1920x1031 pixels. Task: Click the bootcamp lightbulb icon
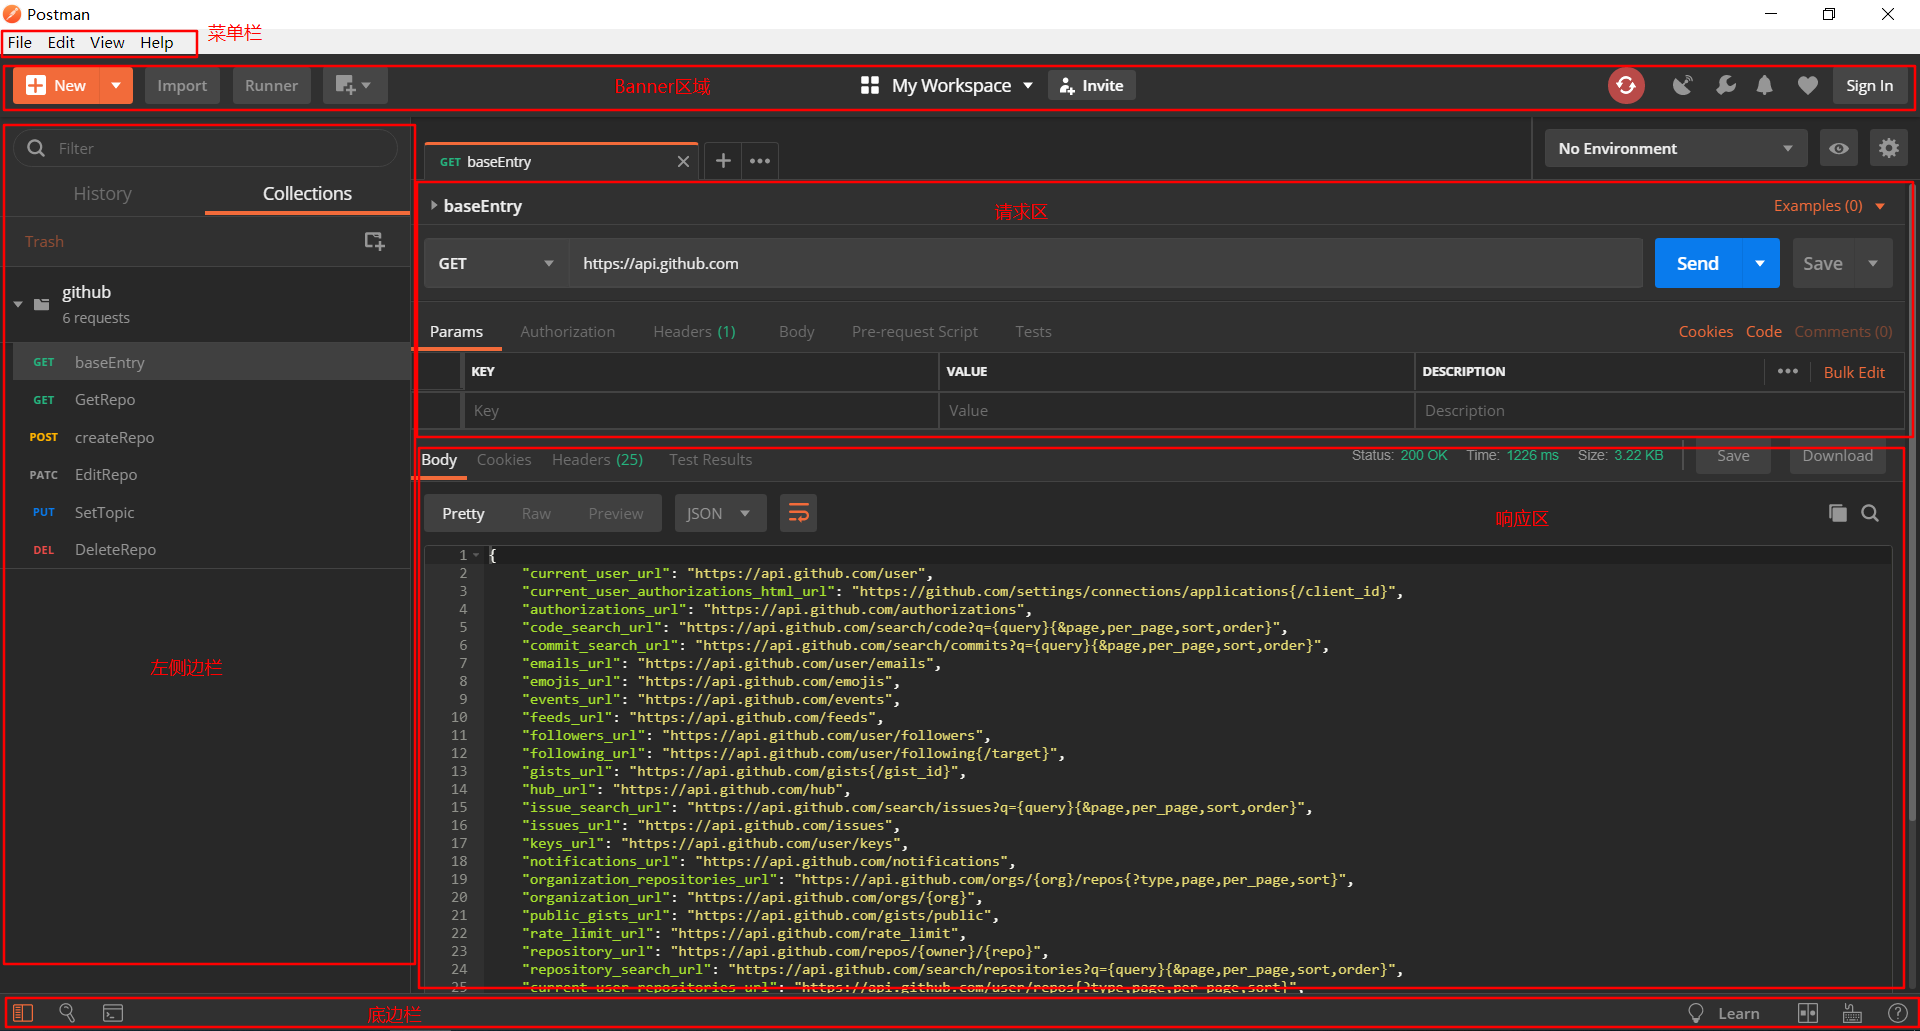[1696, 1013]
